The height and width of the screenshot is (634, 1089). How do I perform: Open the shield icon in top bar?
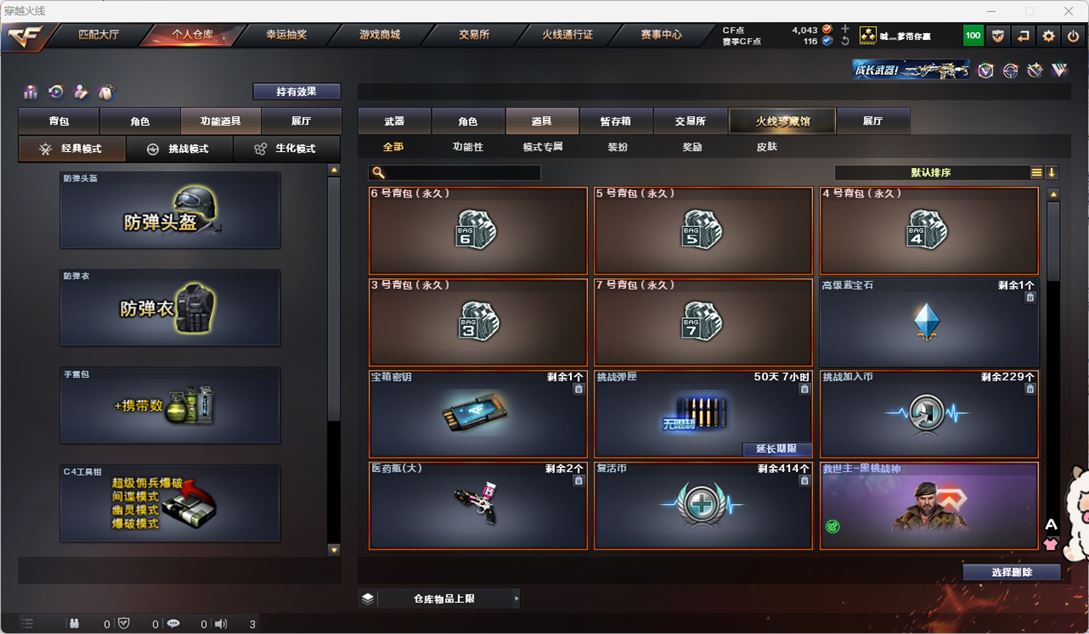point(998,35)
